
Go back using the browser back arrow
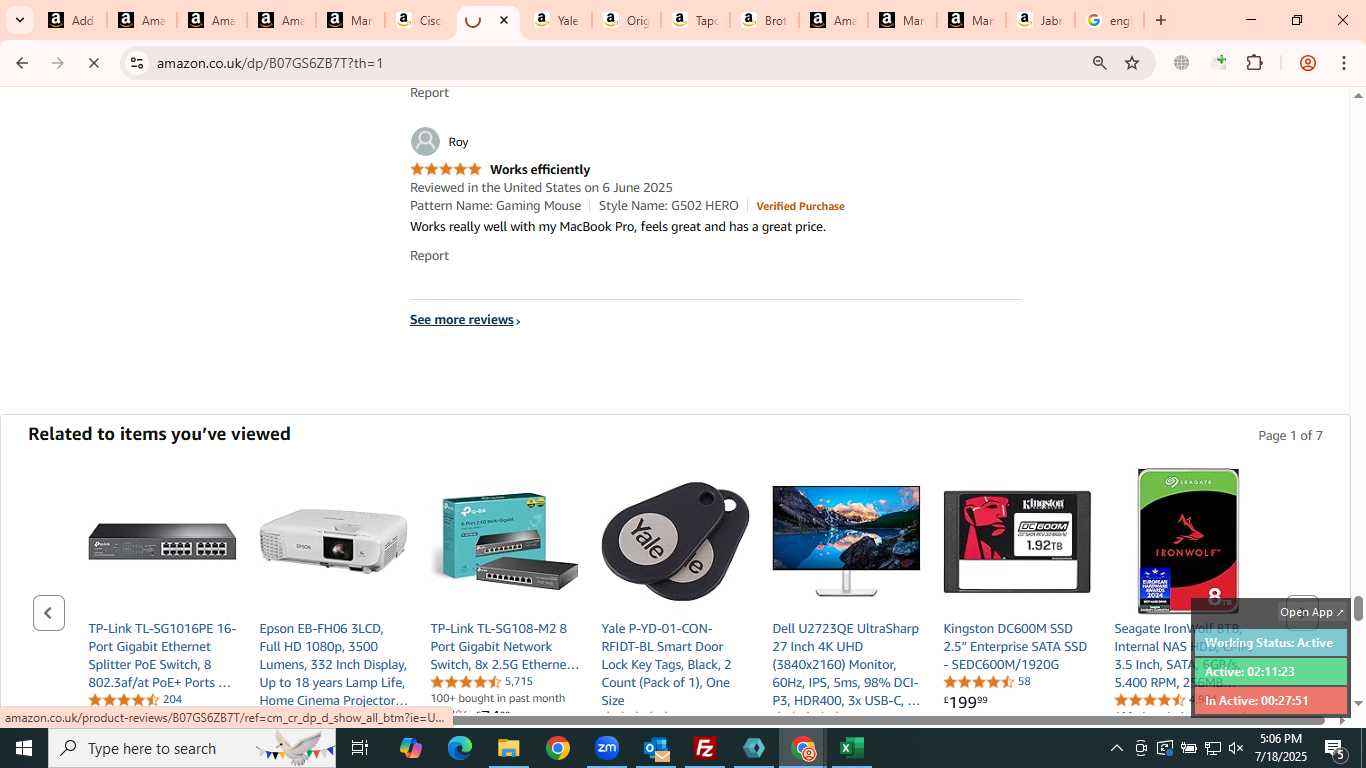pos(22,63)
